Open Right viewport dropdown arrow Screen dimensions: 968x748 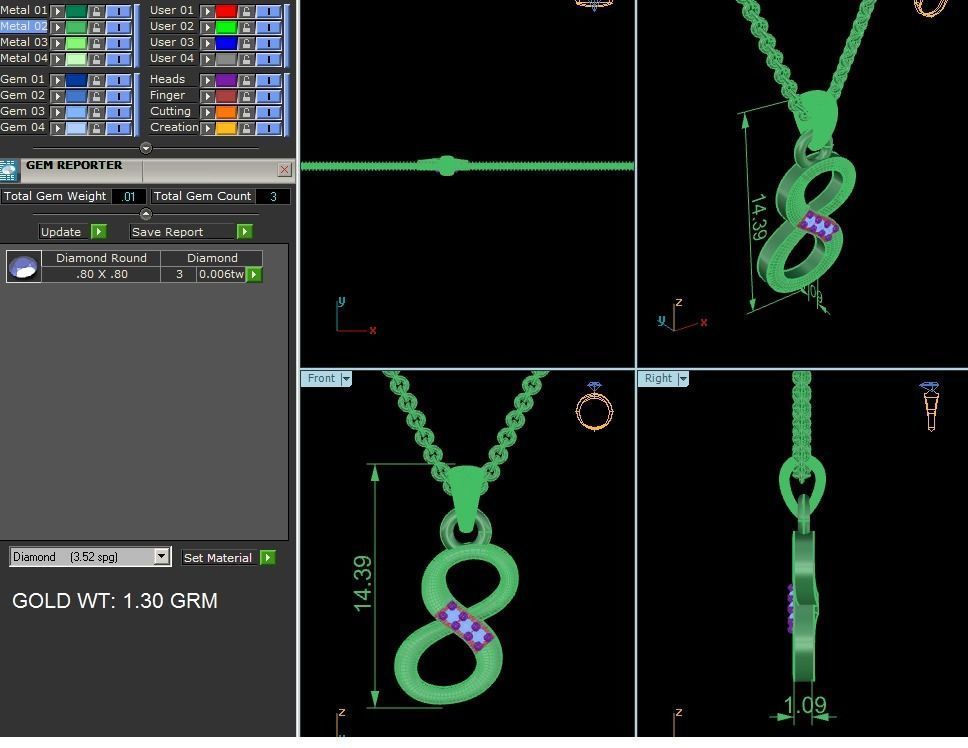click(x=682, y=378)
